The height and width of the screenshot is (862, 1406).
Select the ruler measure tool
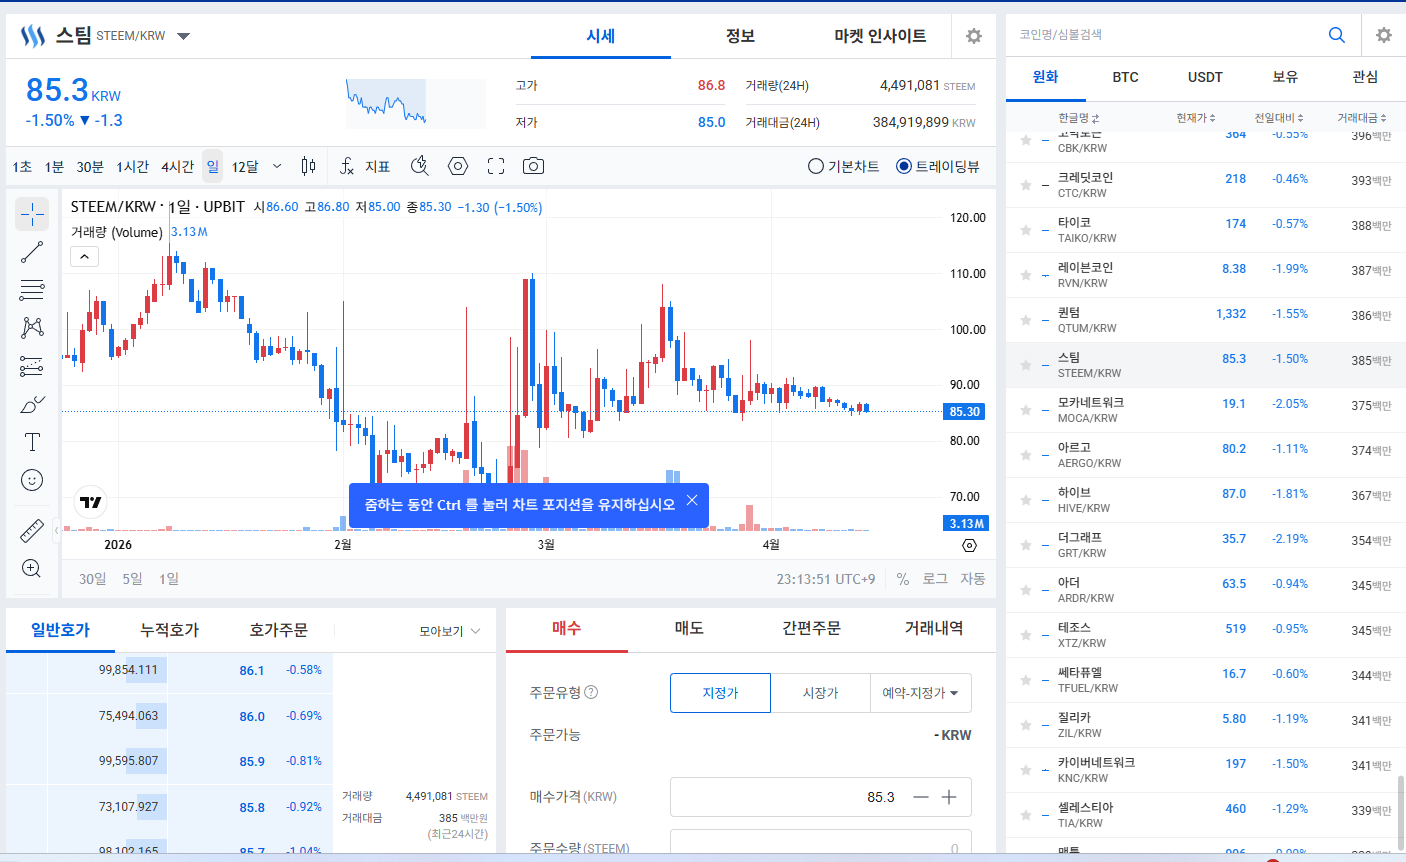tap(32, 530)
